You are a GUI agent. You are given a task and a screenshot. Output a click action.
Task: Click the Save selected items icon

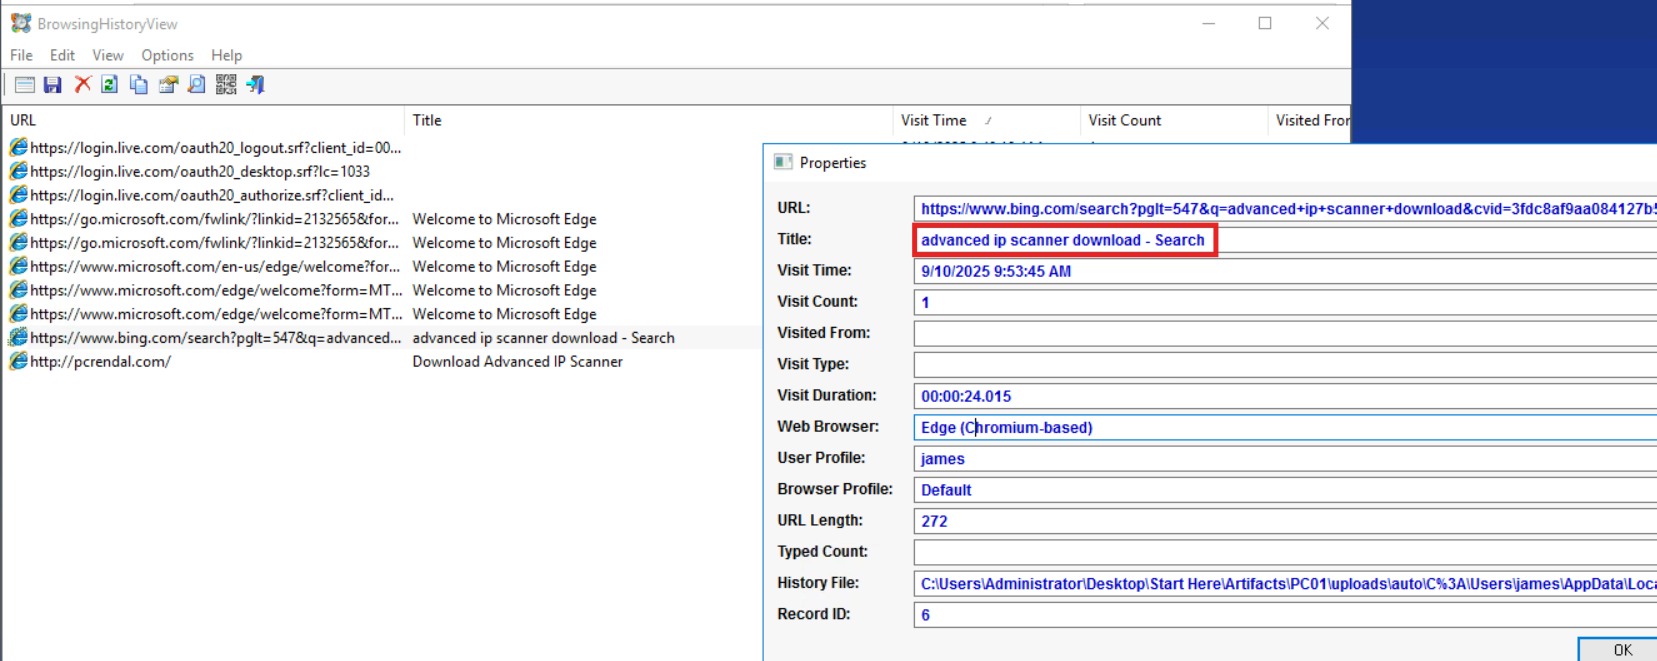53,85
